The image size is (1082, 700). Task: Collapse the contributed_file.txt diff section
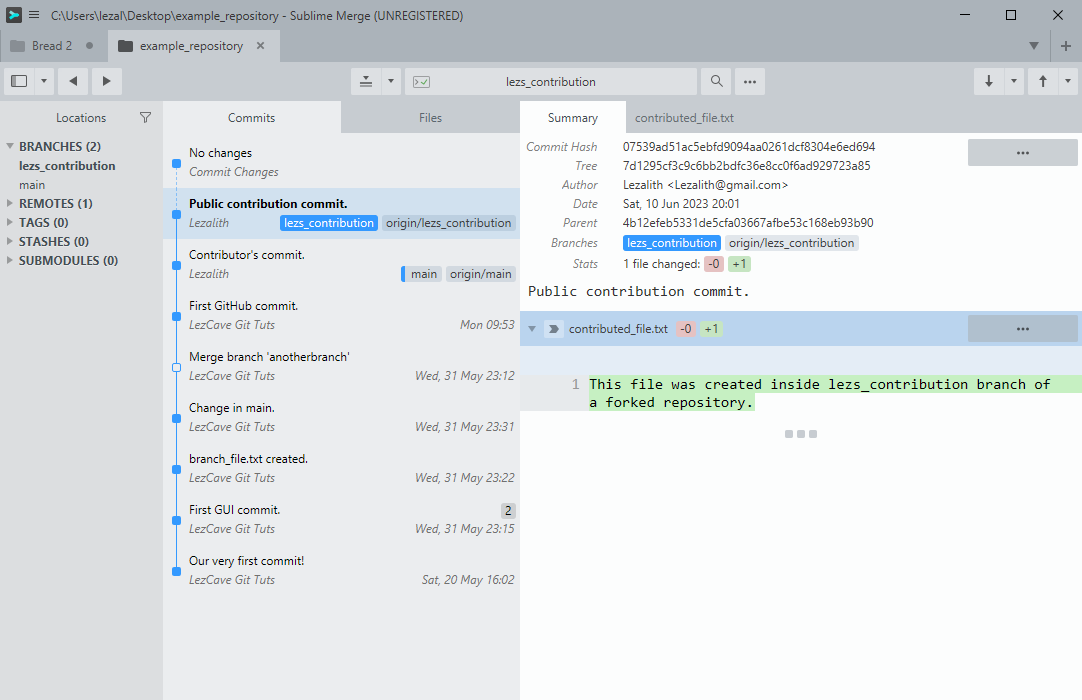532,329
